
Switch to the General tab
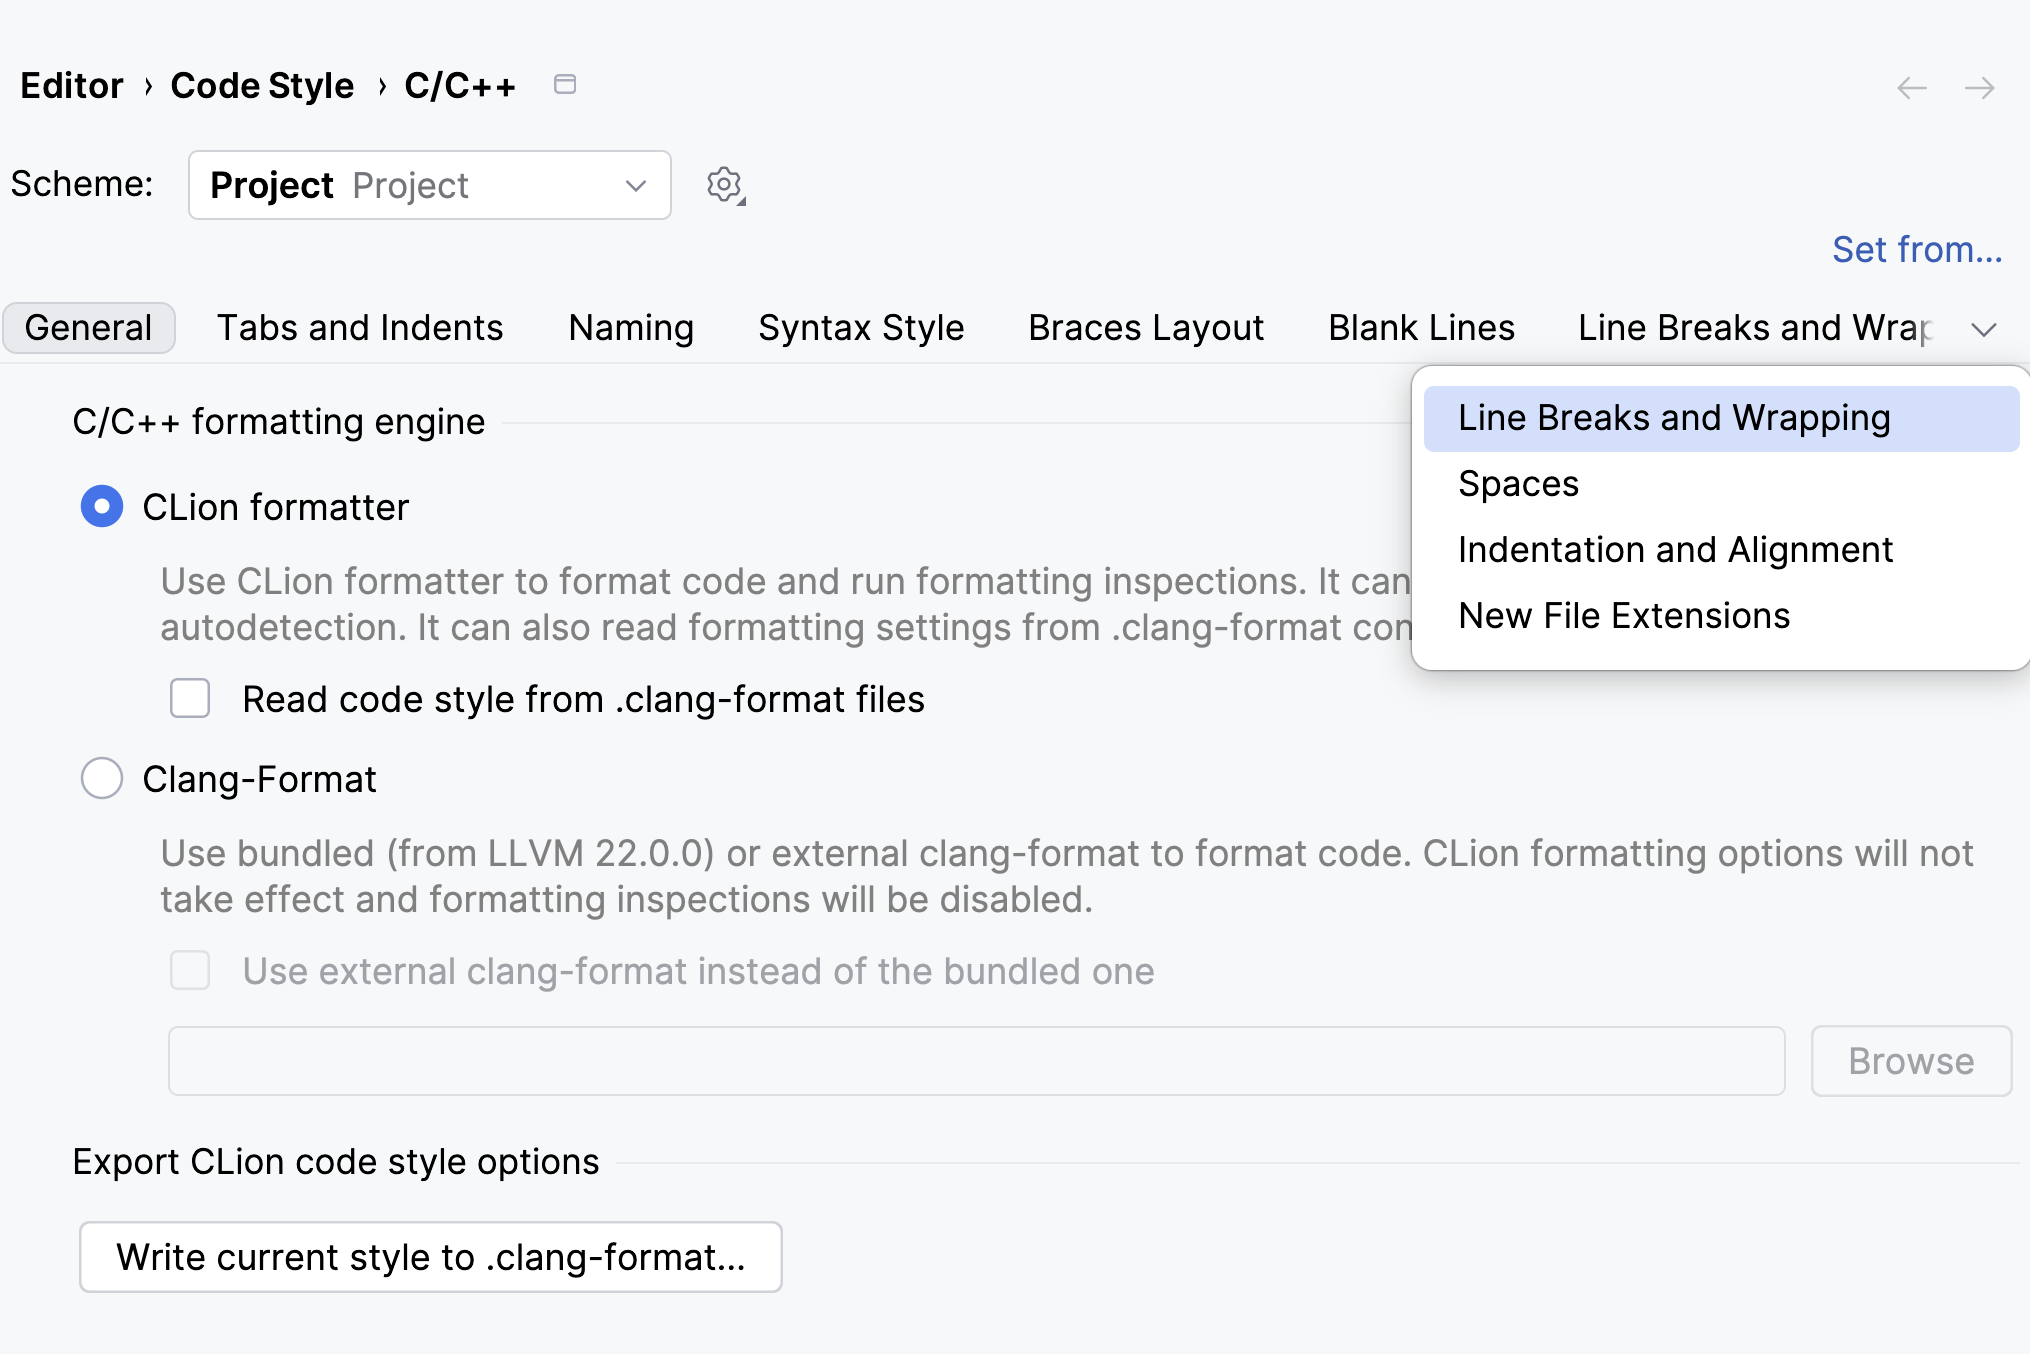[89, 328]
